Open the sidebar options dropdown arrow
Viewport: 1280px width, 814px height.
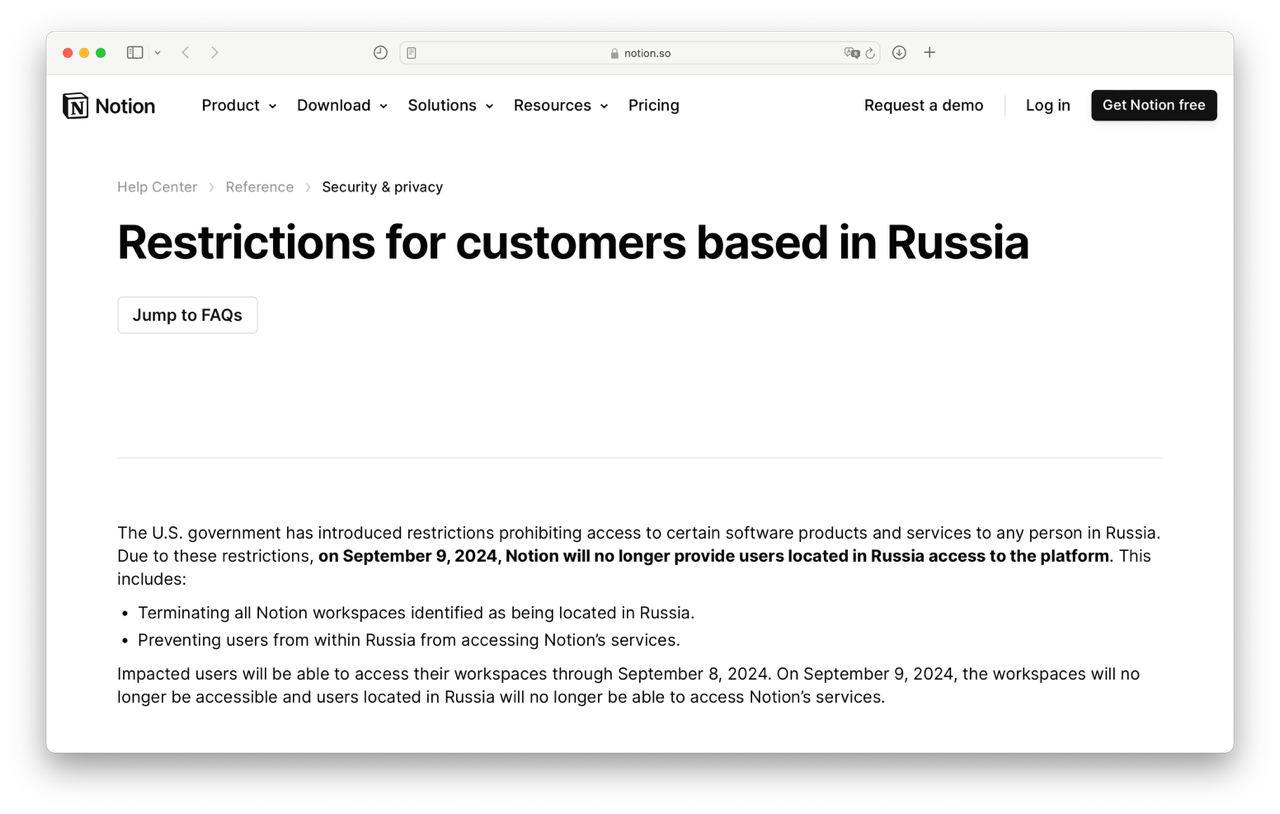[x=157, y=52]
